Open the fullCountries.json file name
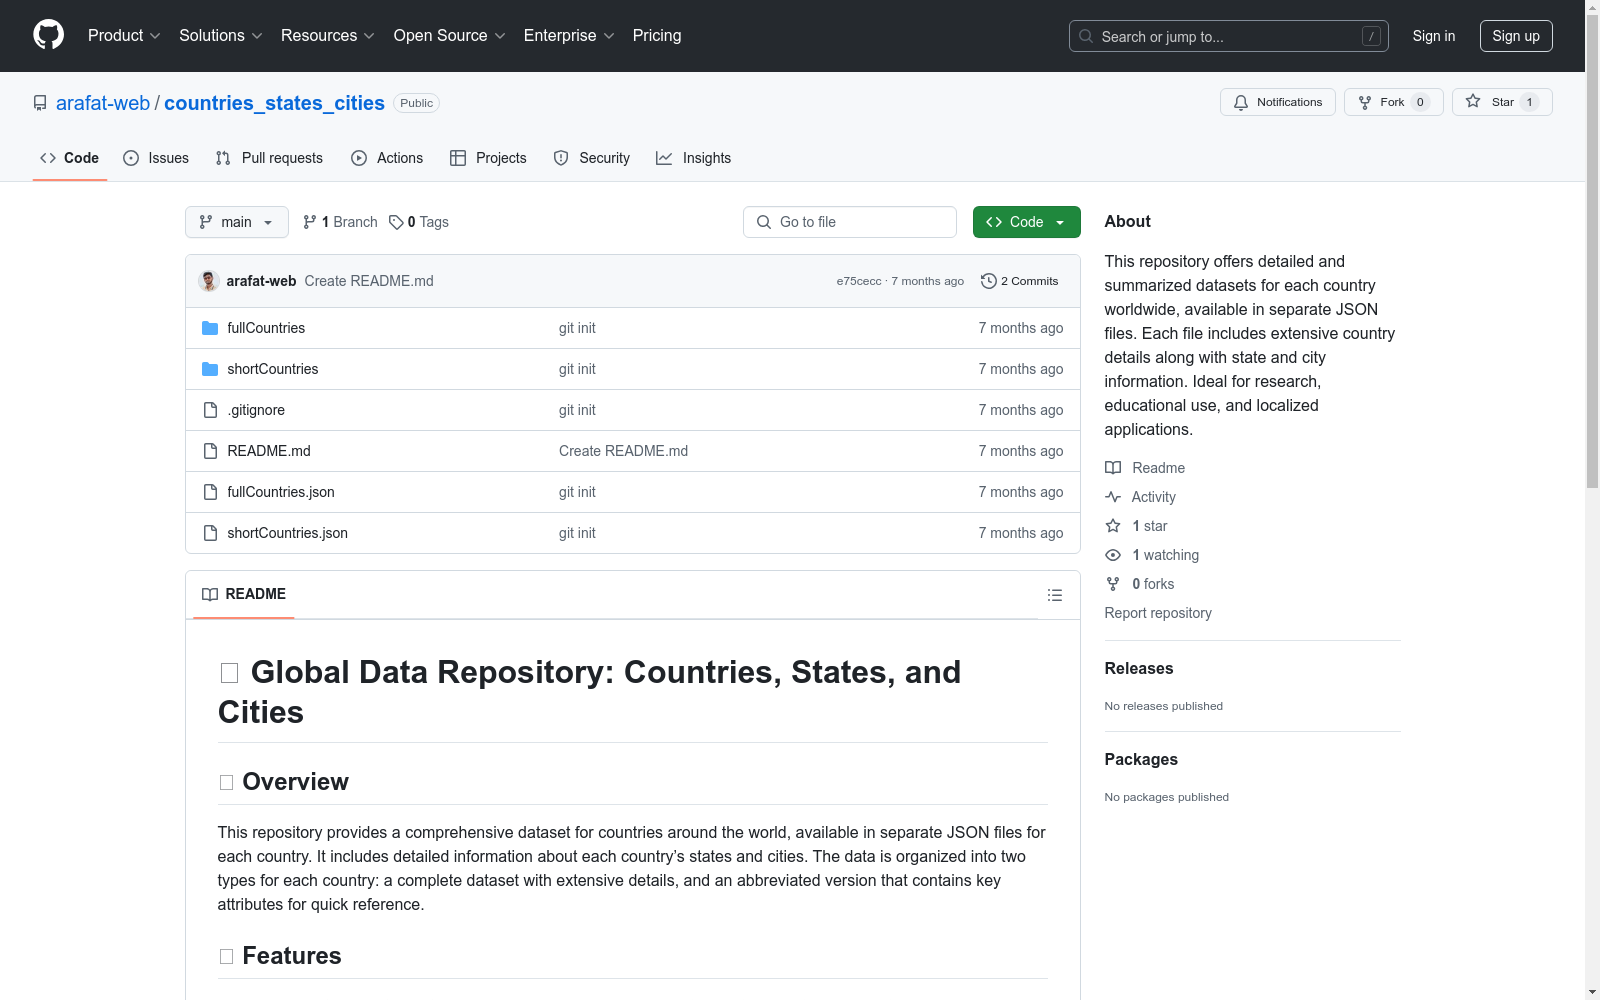The image size is (1600, 1000). point(281,492)
